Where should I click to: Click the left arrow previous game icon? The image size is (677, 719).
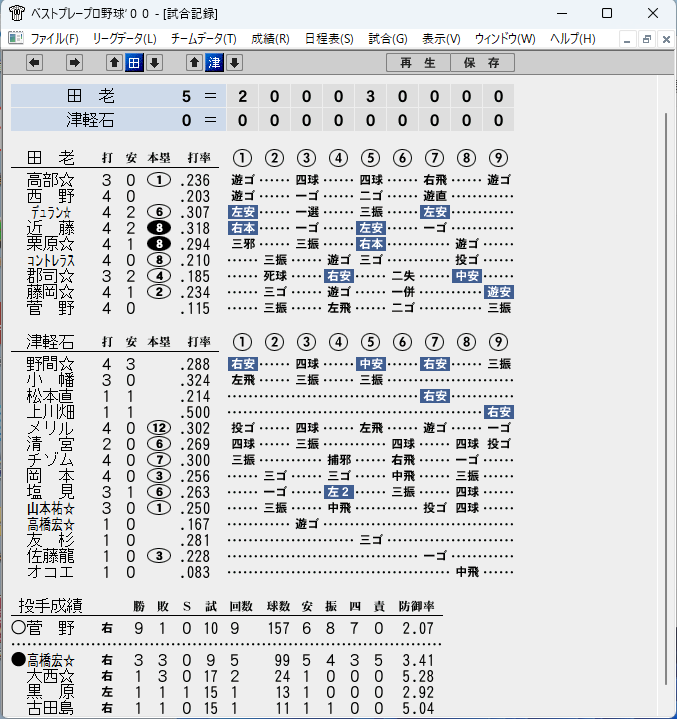pos(34,62)
